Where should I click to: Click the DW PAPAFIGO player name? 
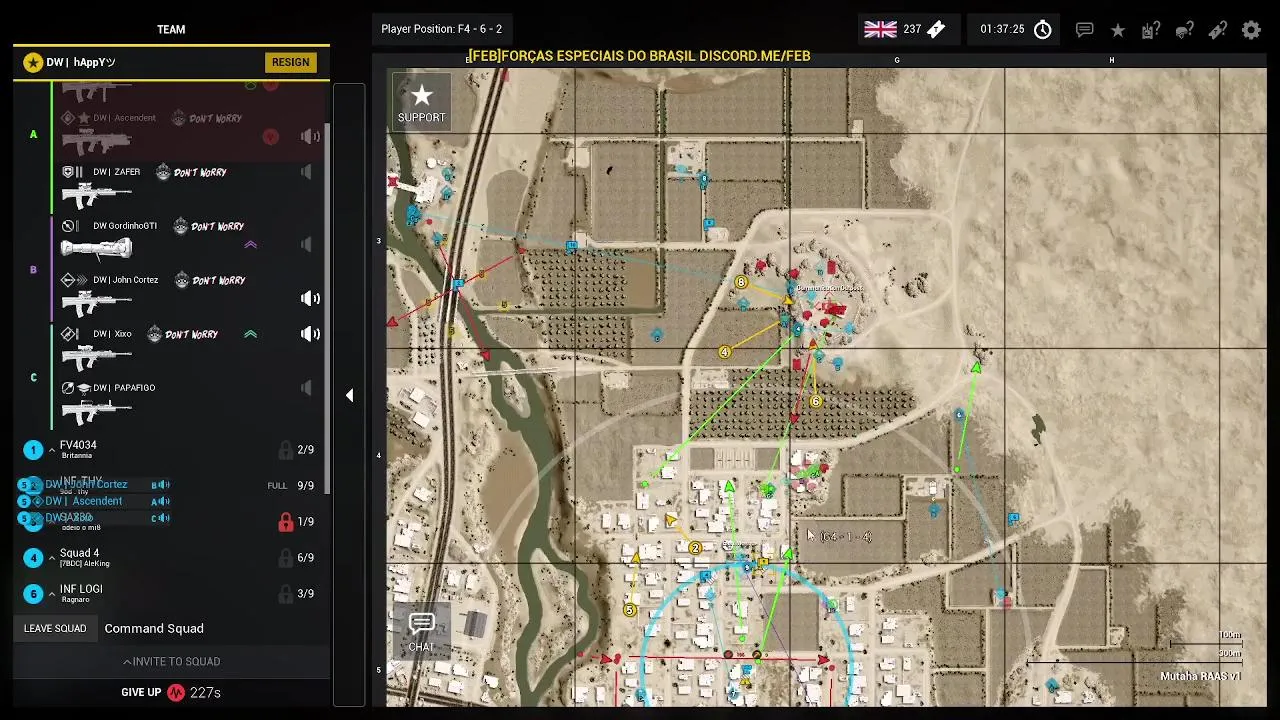click(x=124, y=388)
